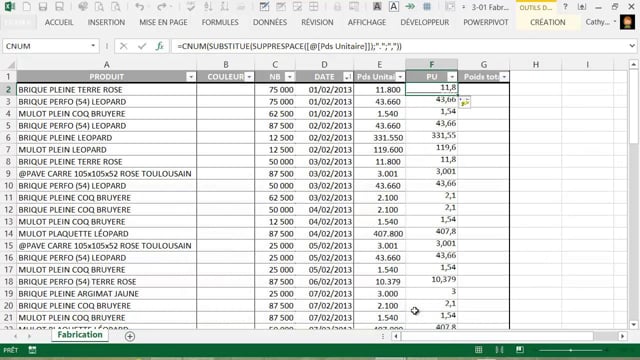Open the Poids total filter dropdown
The width and height of the screenshot is (640, 360).
tap(504, 77)
